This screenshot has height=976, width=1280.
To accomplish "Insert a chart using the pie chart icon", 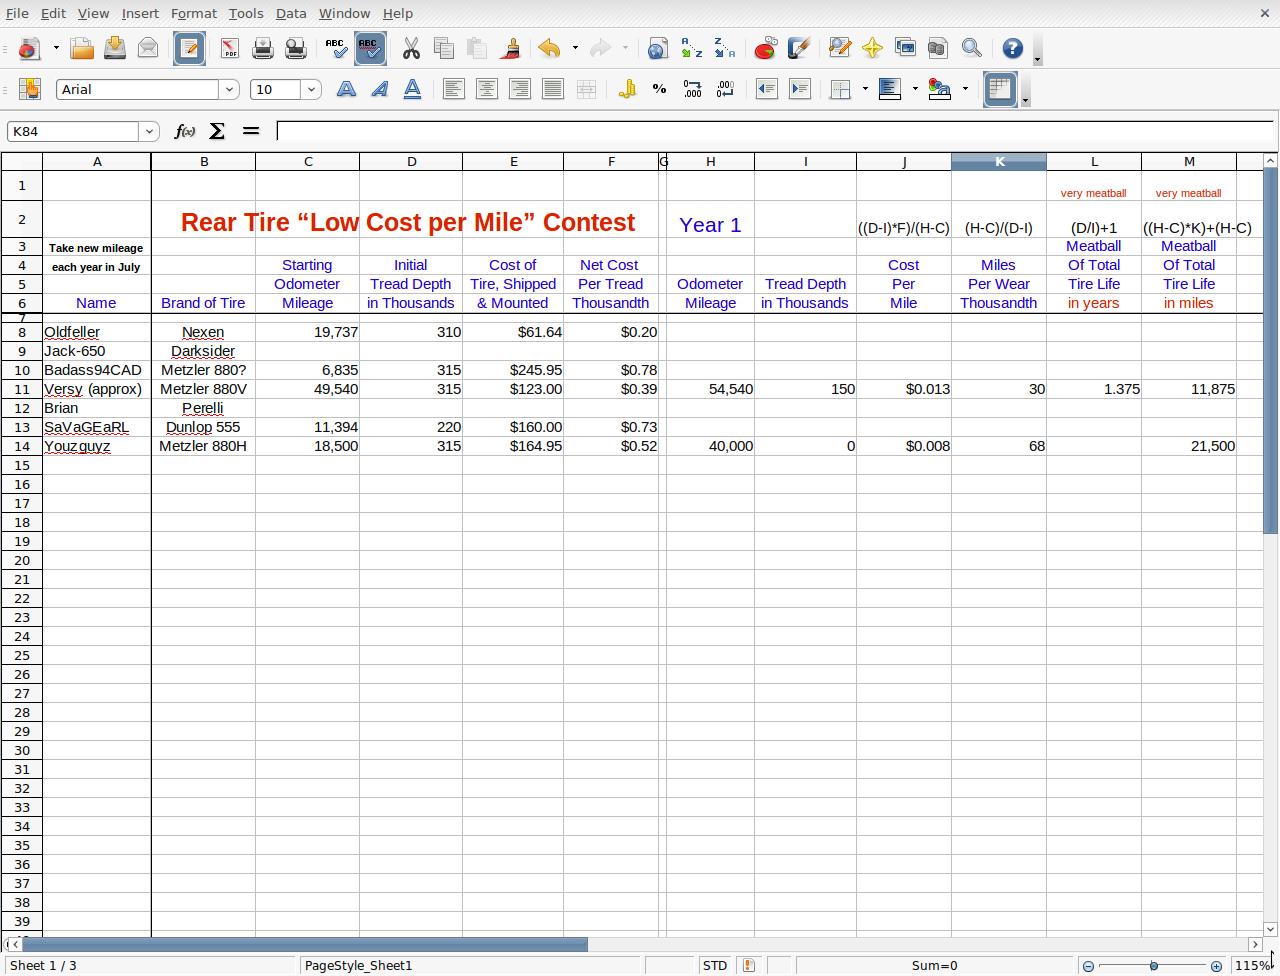I will click(x=765, y=48).
